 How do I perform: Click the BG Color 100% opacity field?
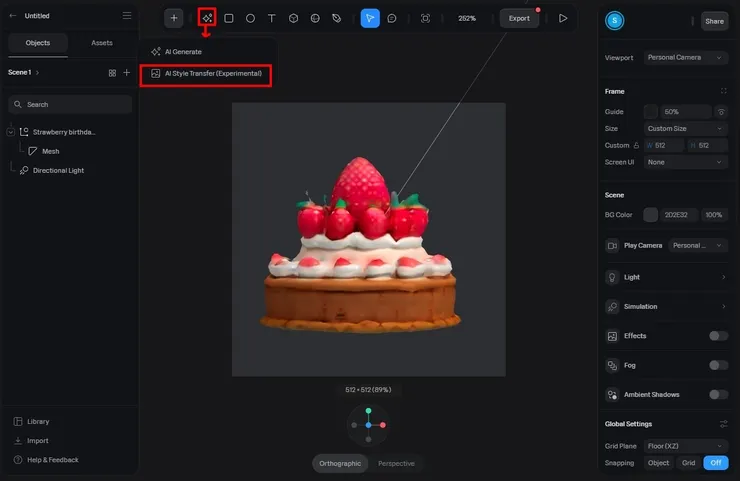(714, 215)
